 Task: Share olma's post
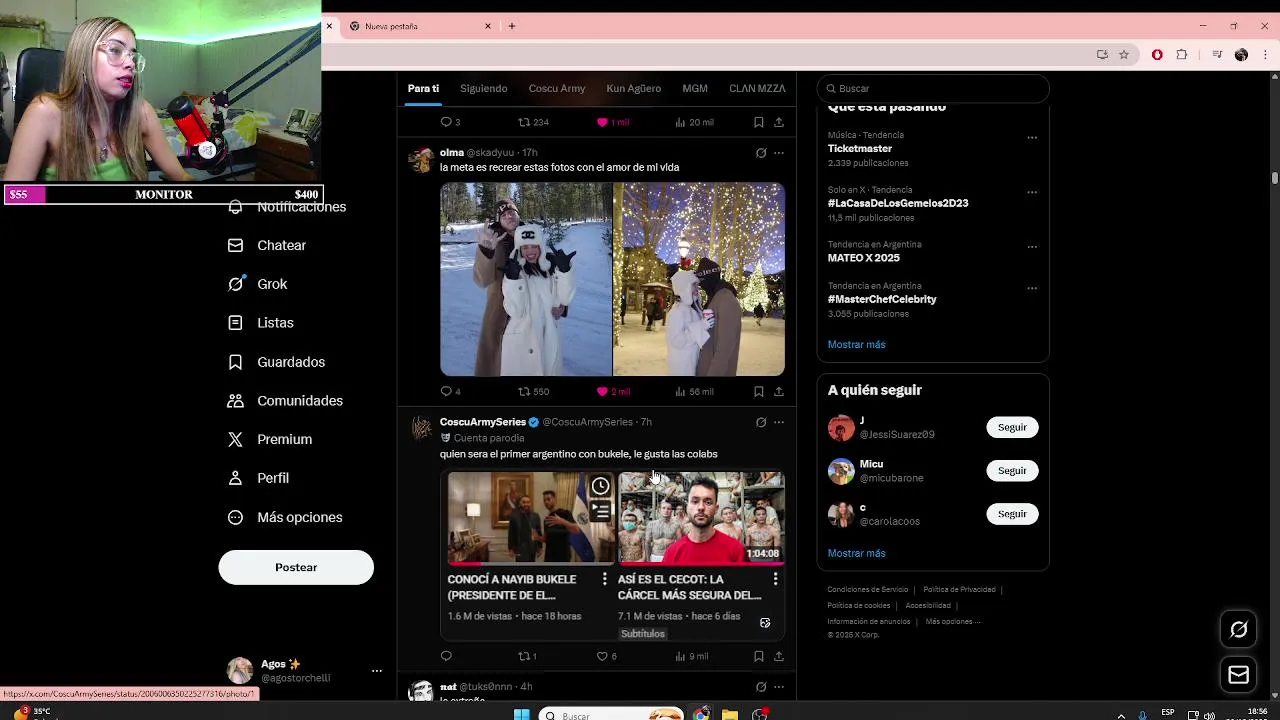778,391
